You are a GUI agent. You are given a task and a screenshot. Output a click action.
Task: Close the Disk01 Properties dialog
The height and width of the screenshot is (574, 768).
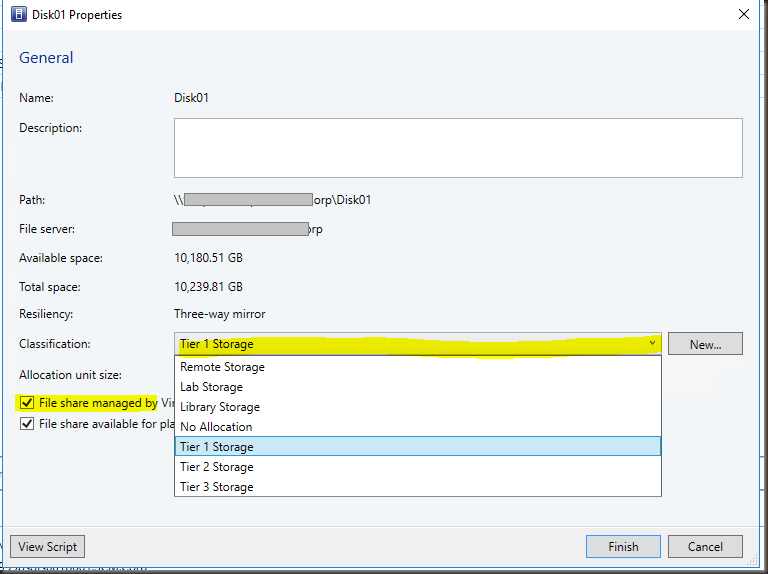coord(743,15)
